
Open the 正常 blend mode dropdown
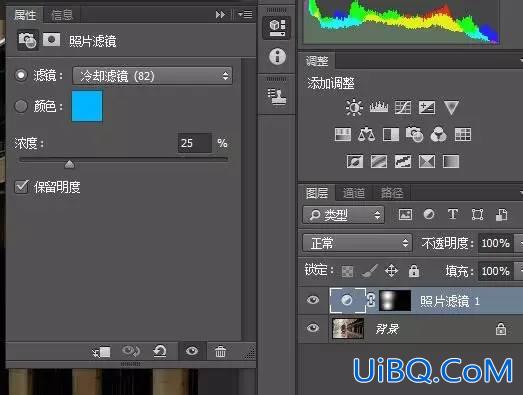coord(358,243)
